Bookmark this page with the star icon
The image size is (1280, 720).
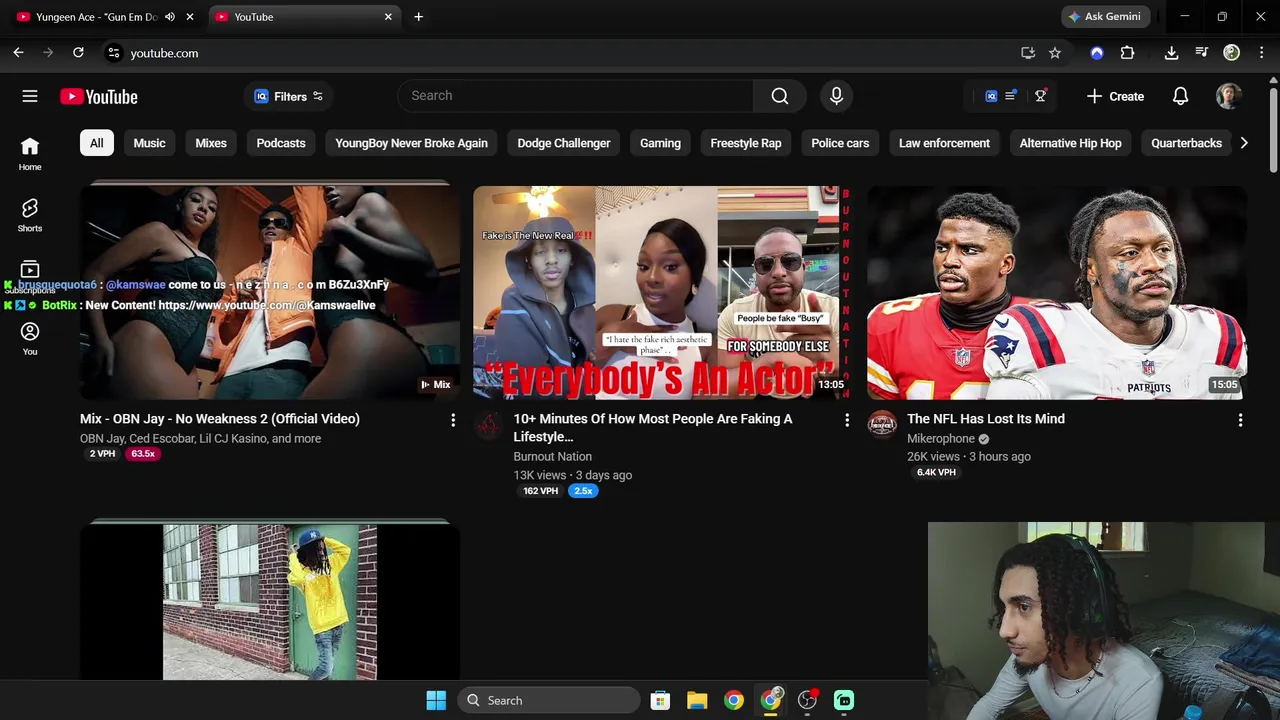pyautogui.click(x=1055, y=53)
